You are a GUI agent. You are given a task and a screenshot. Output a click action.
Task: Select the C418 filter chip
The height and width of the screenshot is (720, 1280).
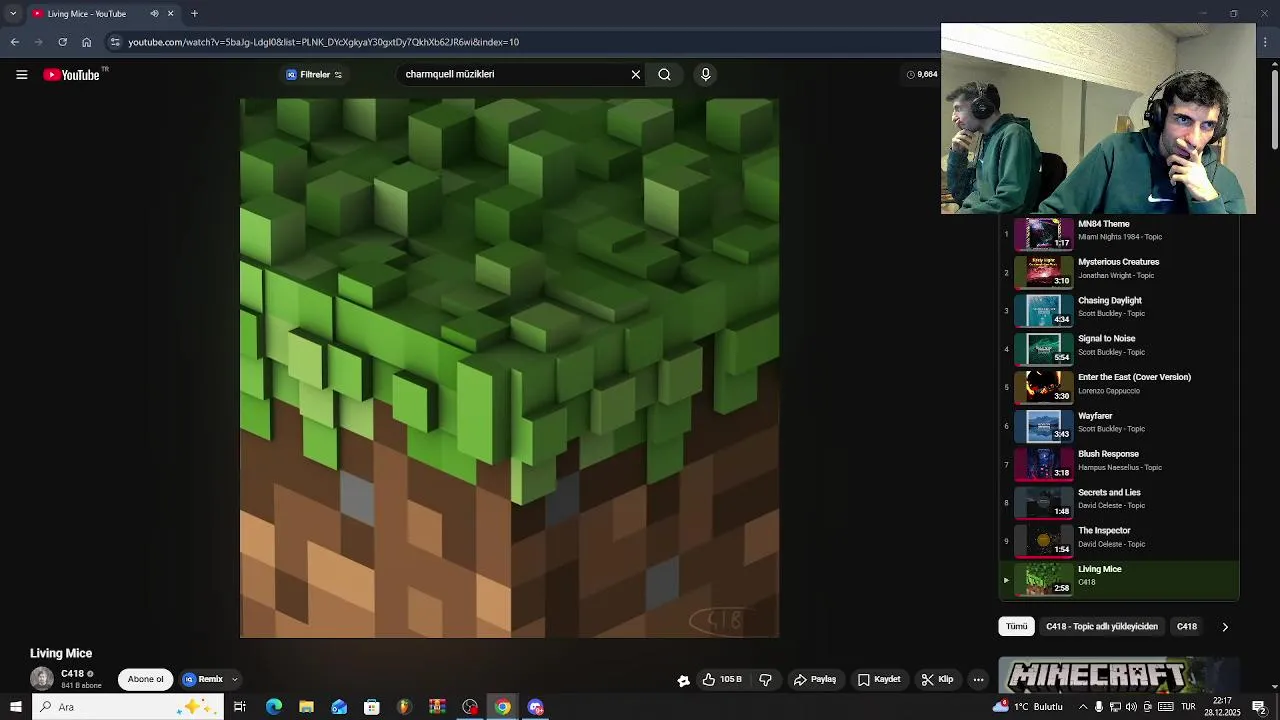pos(1186,627)
